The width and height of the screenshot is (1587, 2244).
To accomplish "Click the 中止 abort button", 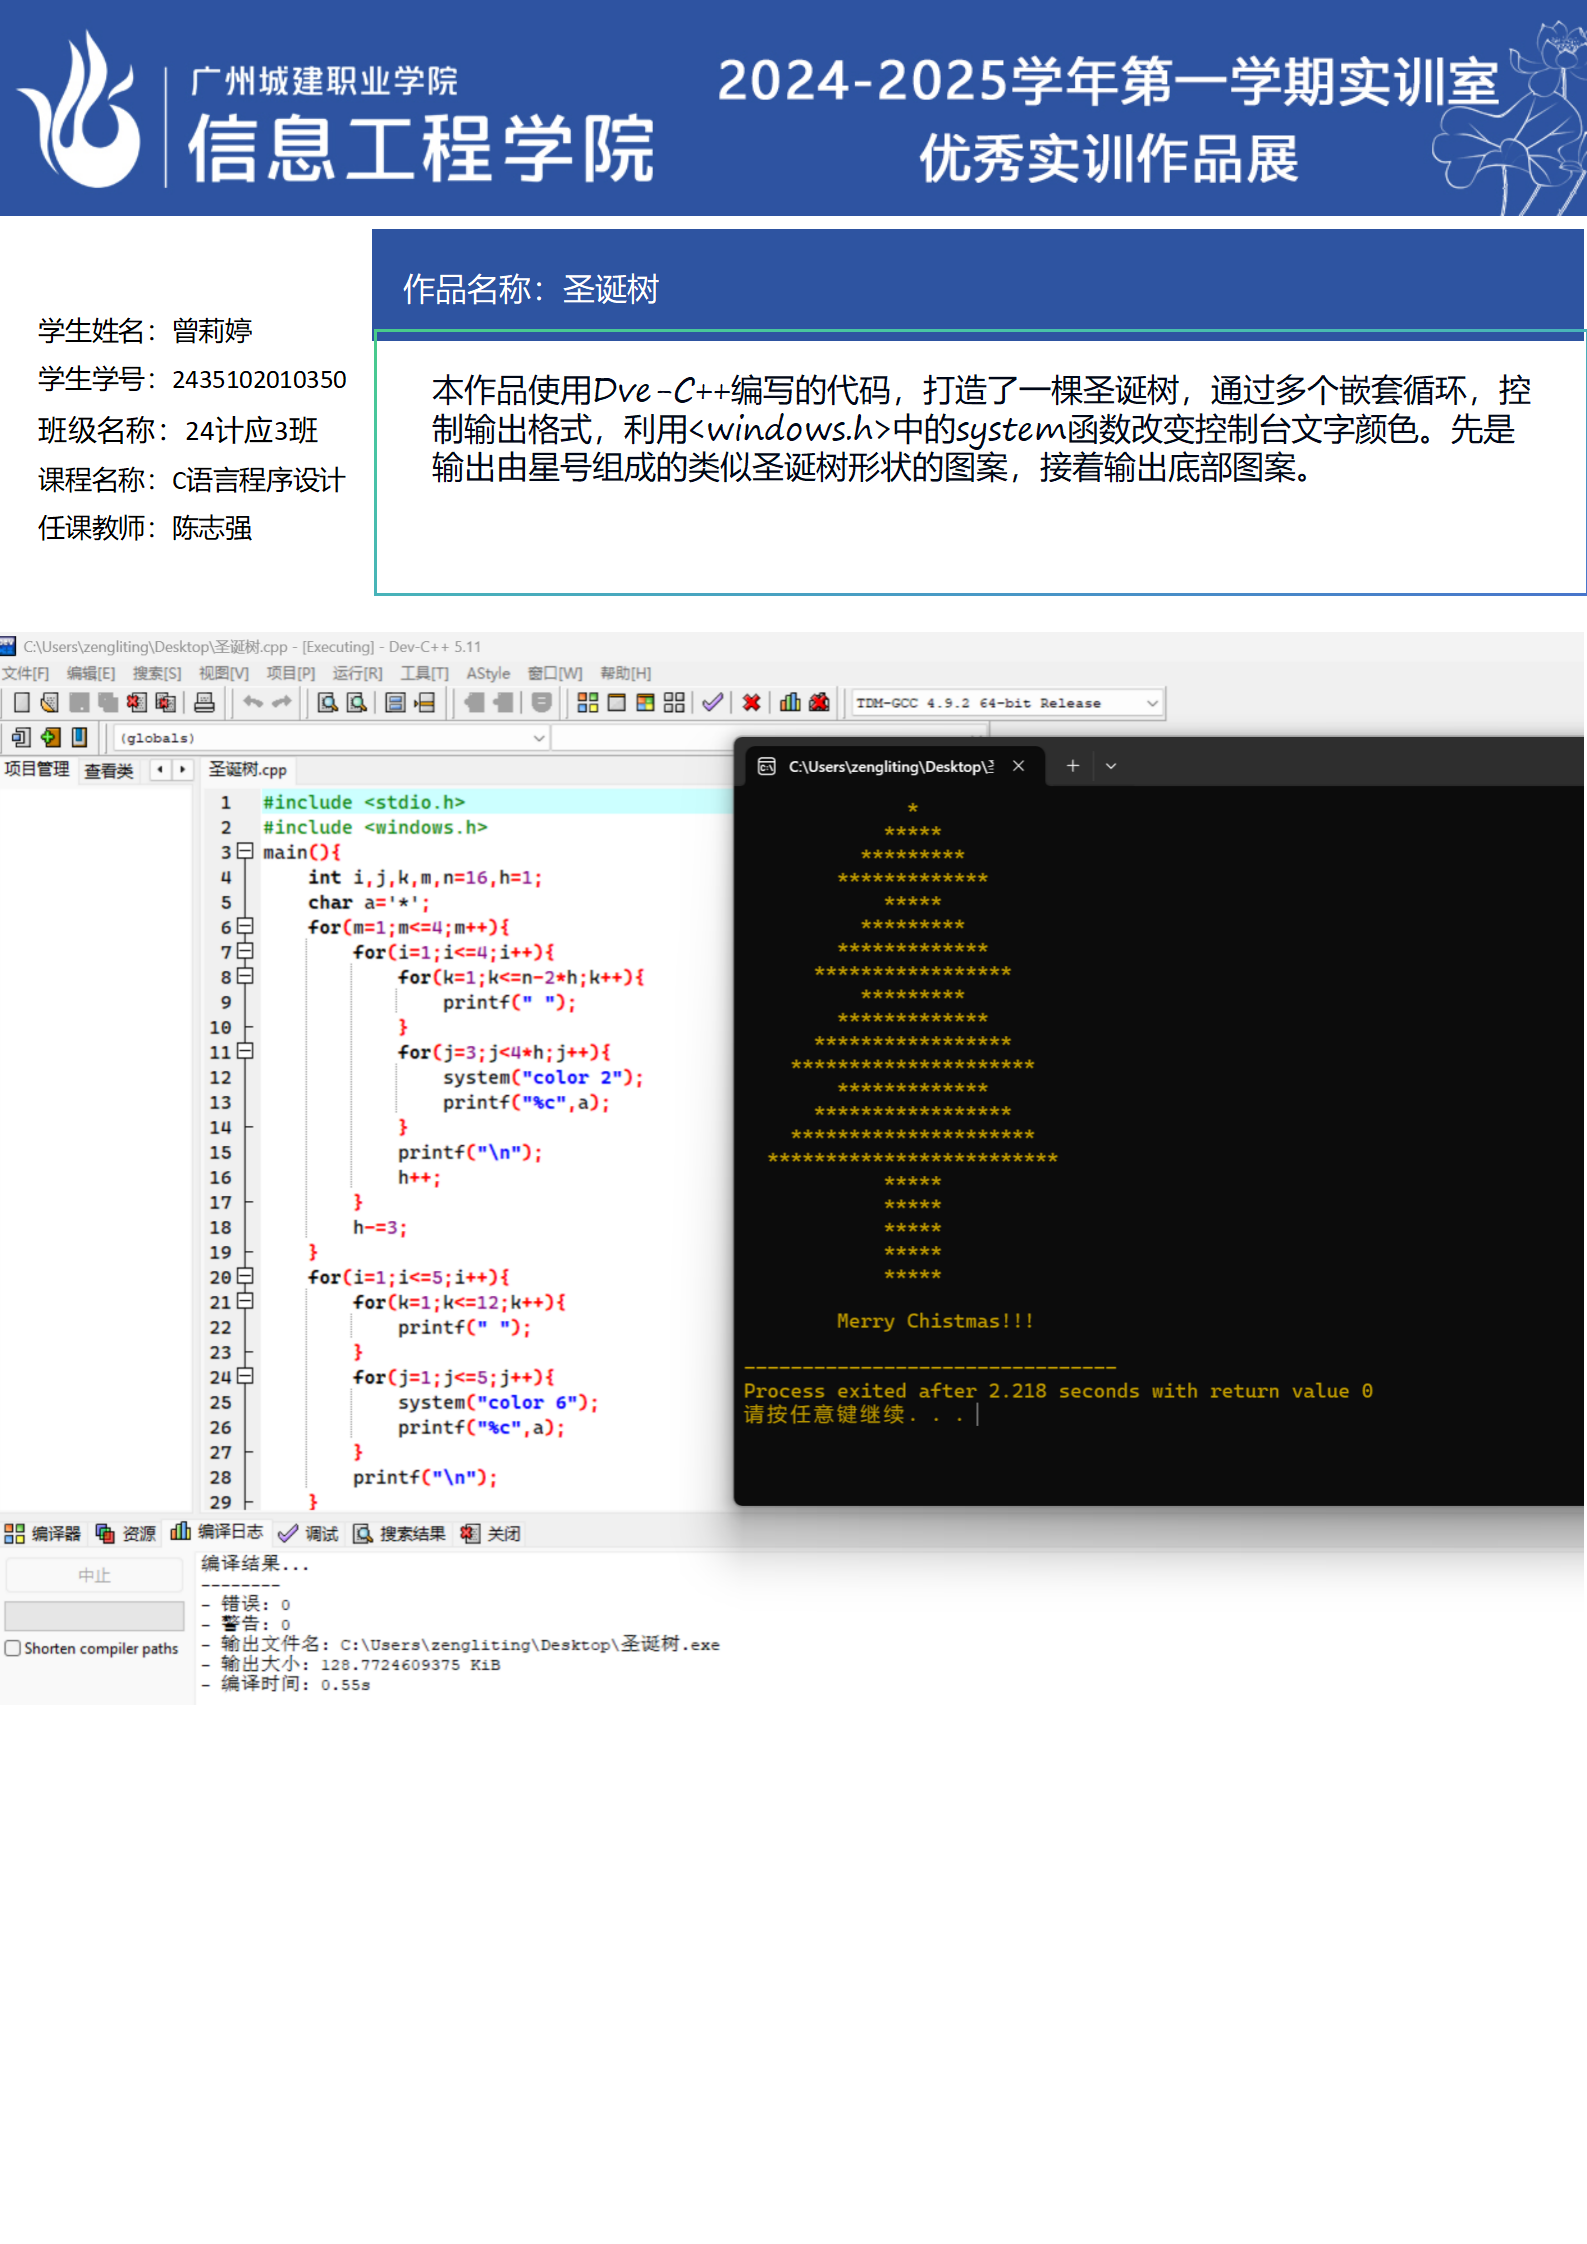I will click(x=94, y=1575).
